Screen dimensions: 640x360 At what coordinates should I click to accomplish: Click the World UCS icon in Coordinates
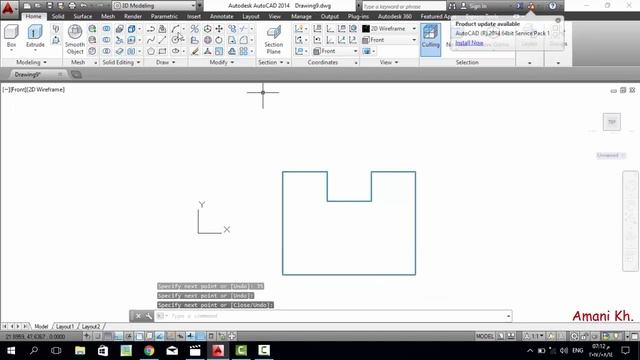[x=353, y=29]
